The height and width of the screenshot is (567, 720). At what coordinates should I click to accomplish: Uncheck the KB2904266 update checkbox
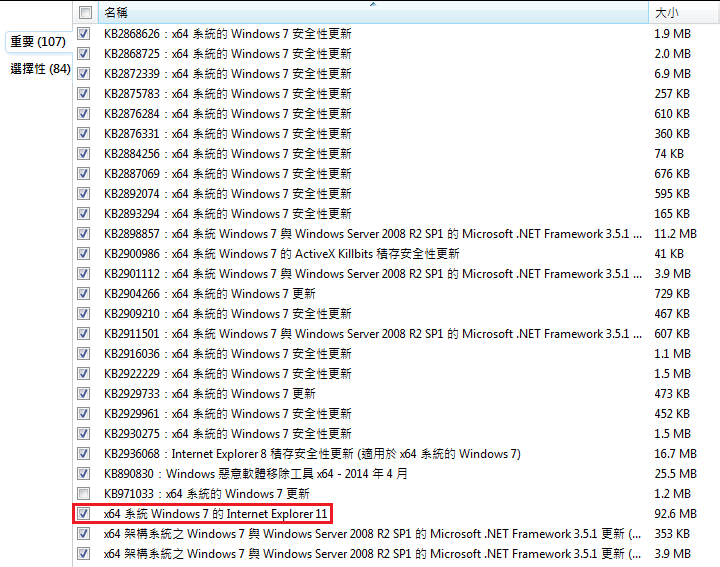pos(84,293)
